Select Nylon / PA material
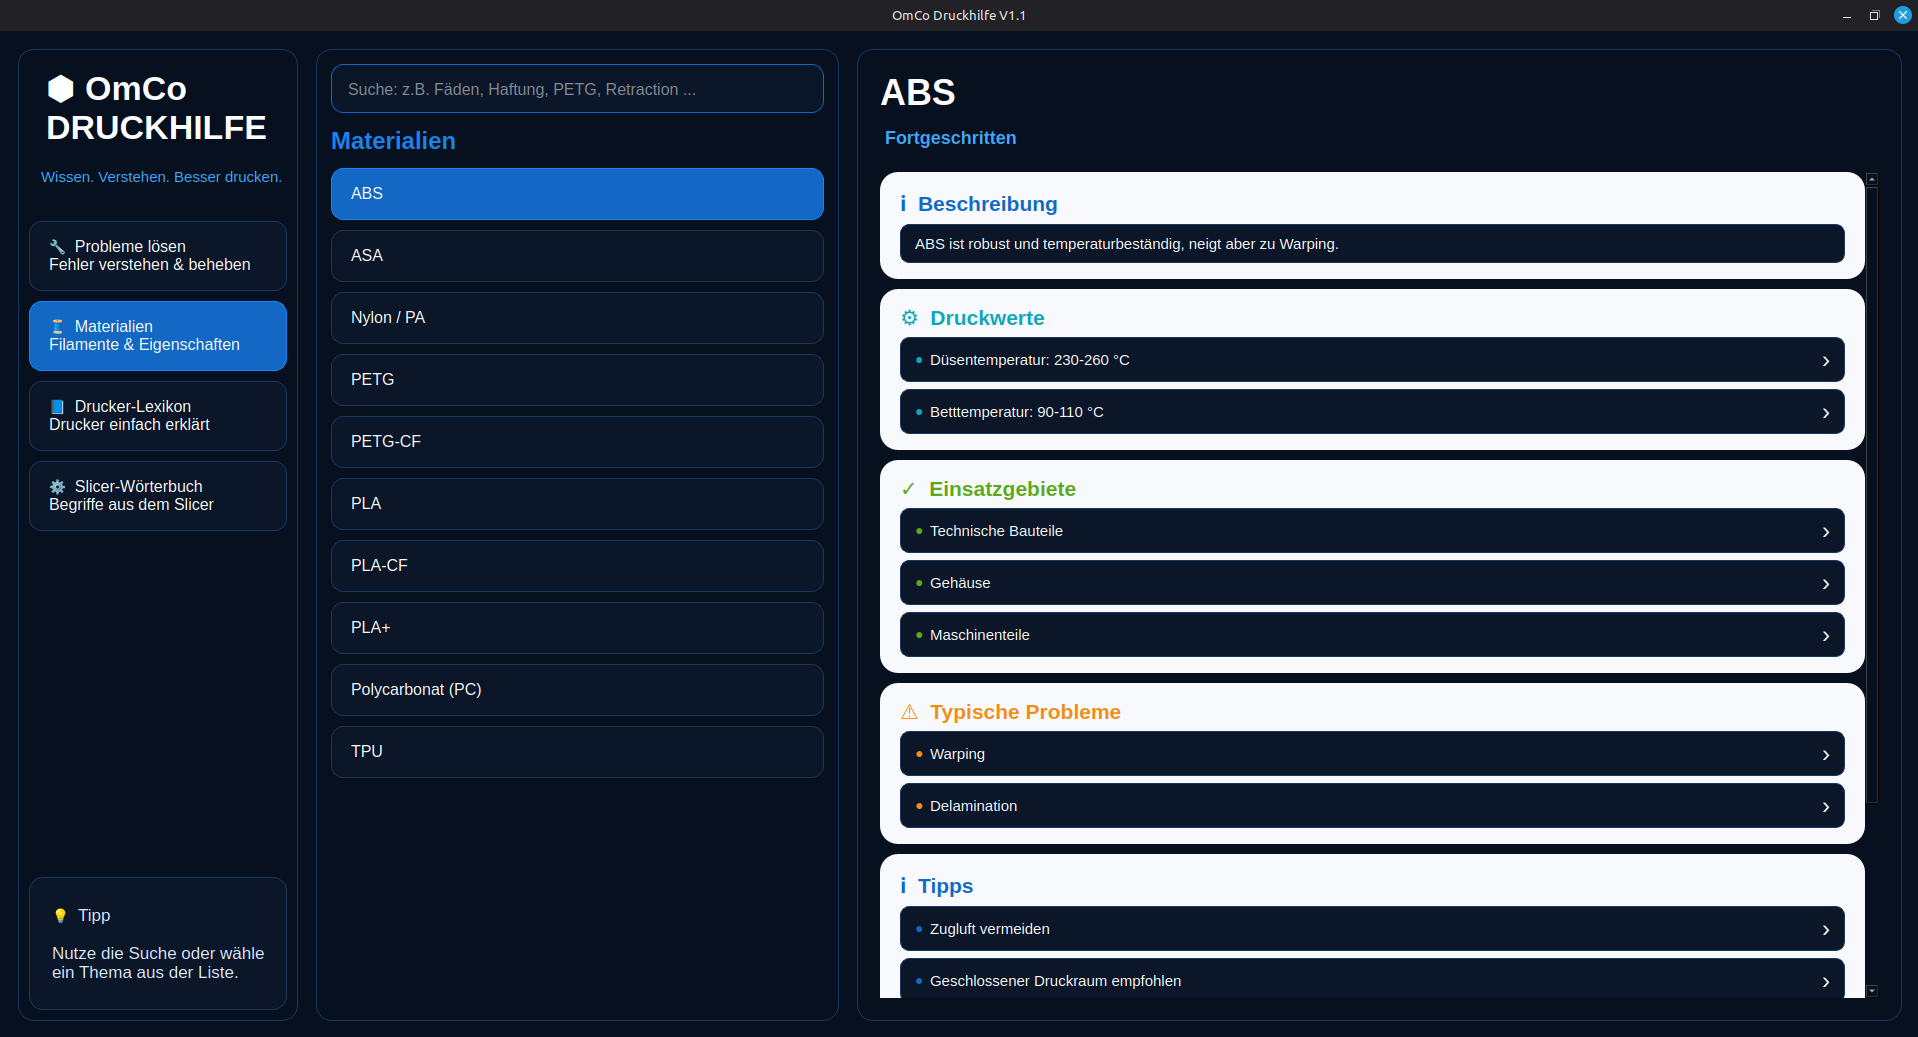 click(x=577, y=318)
